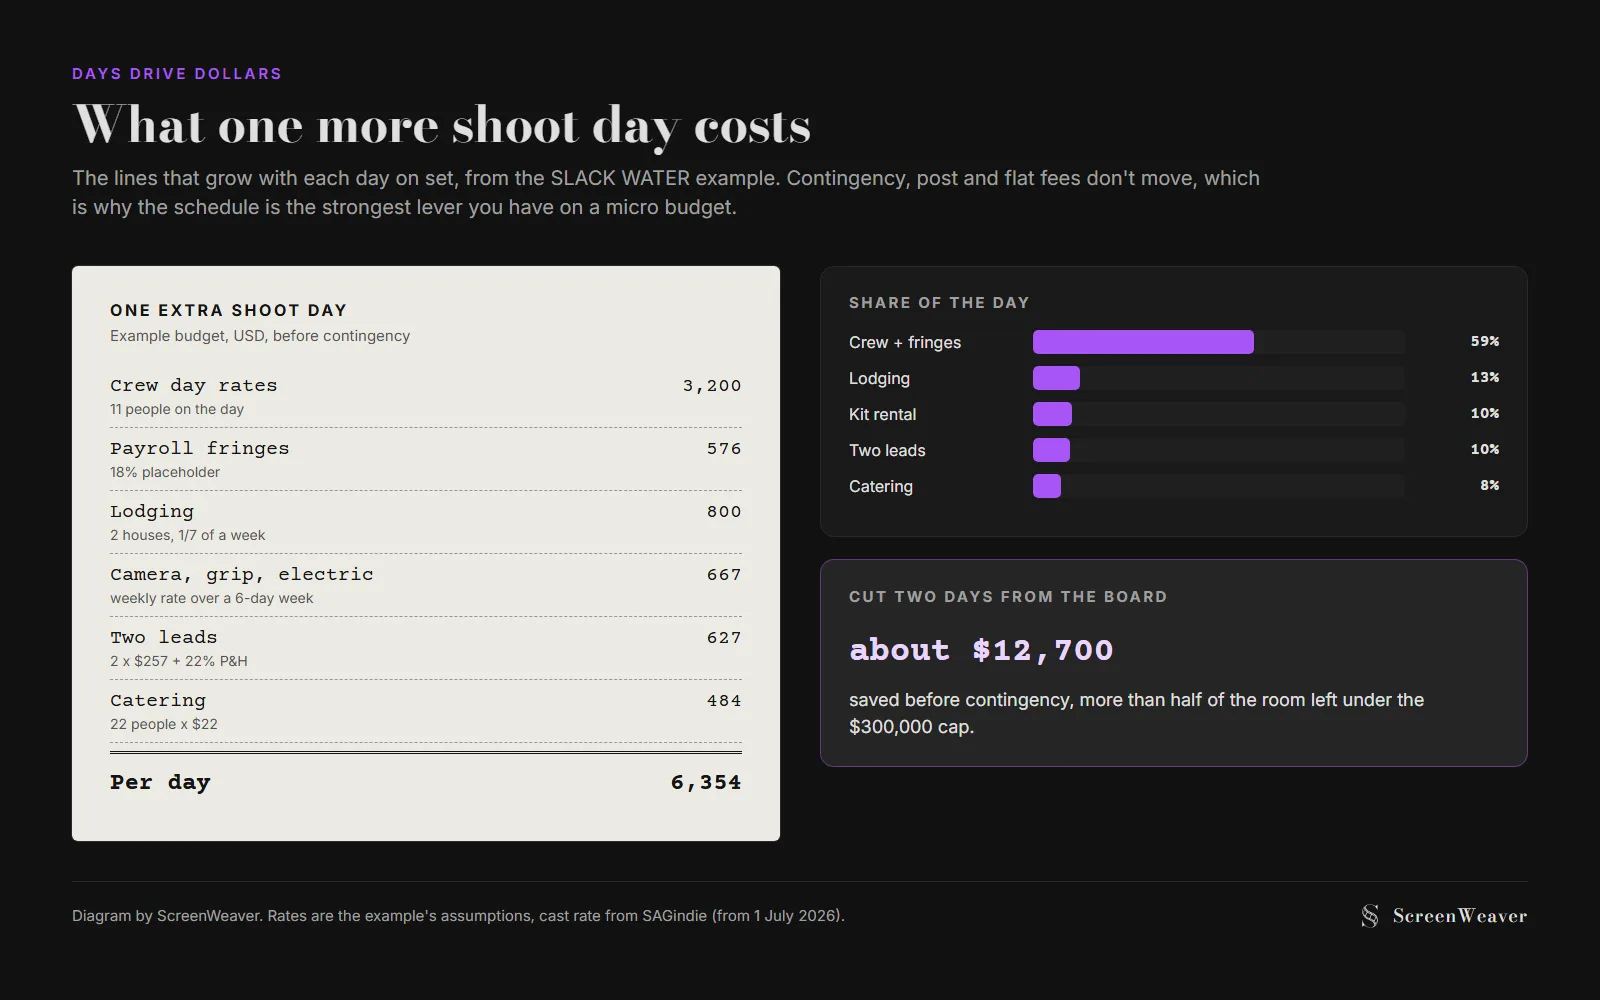Click the 10% value beside Kit rental
This screenshot has width=1600, height=1000.
[x=1485, y=414]
